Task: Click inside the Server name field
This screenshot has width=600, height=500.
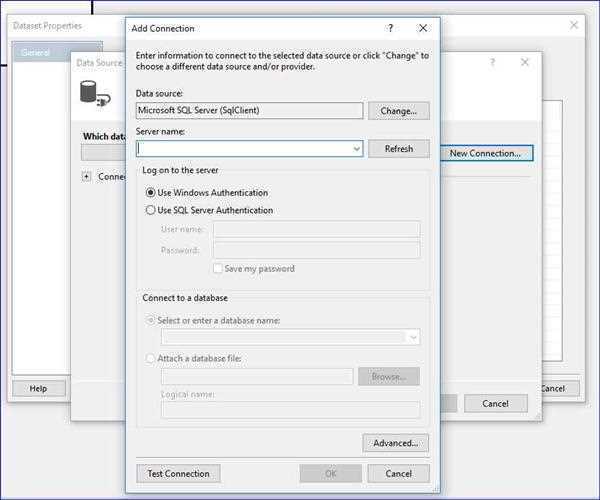Action: pyautogui.click(x=243, y=149)
